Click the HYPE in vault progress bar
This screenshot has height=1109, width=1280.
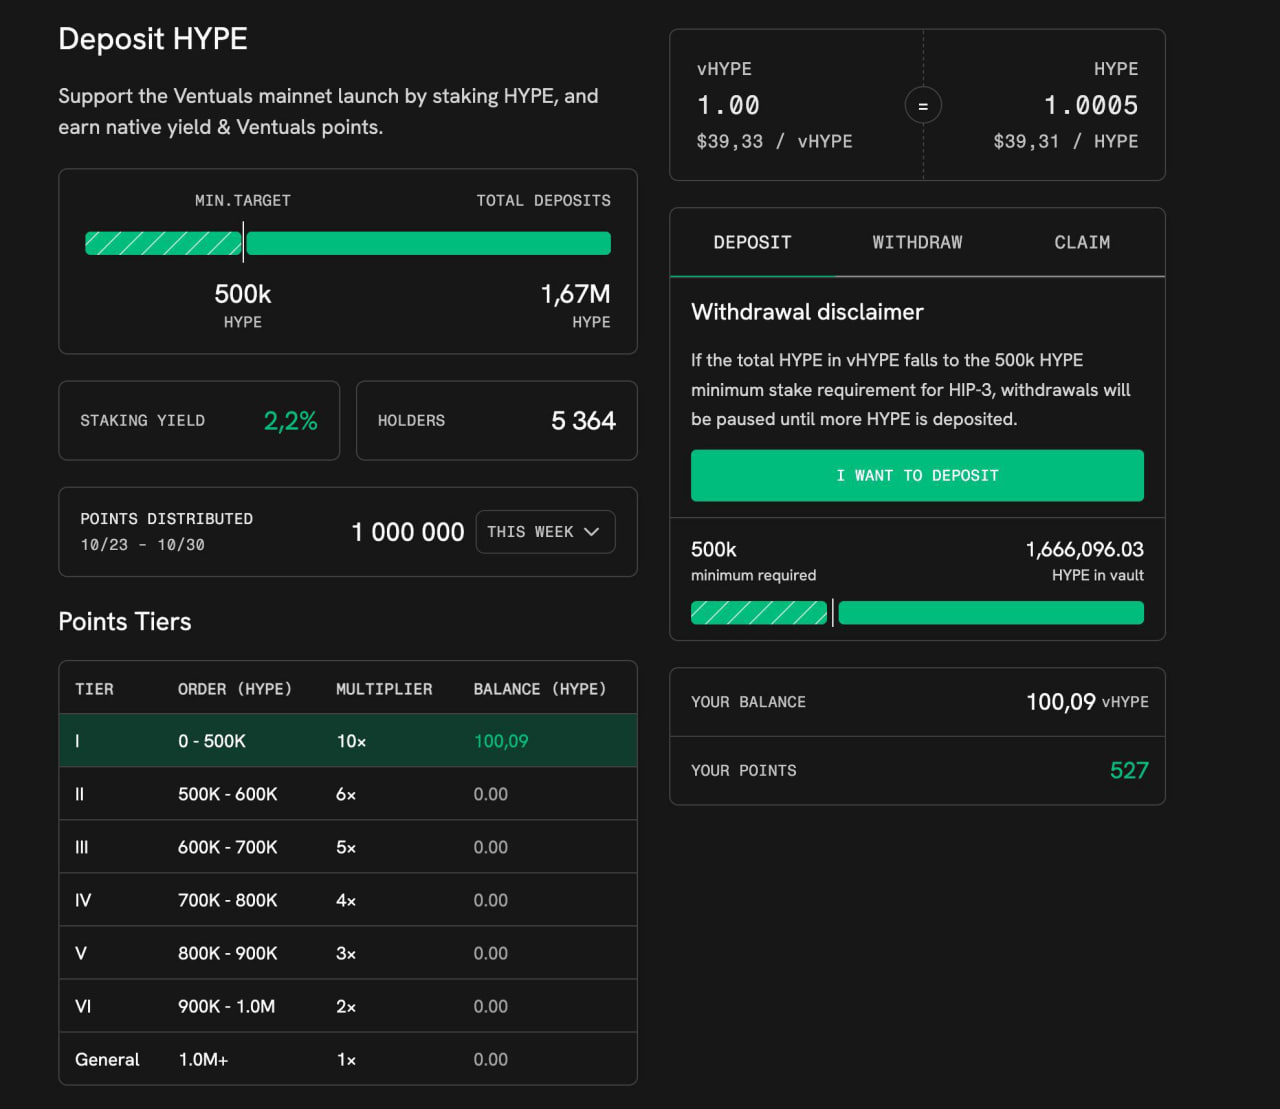(x=990, y=613)
